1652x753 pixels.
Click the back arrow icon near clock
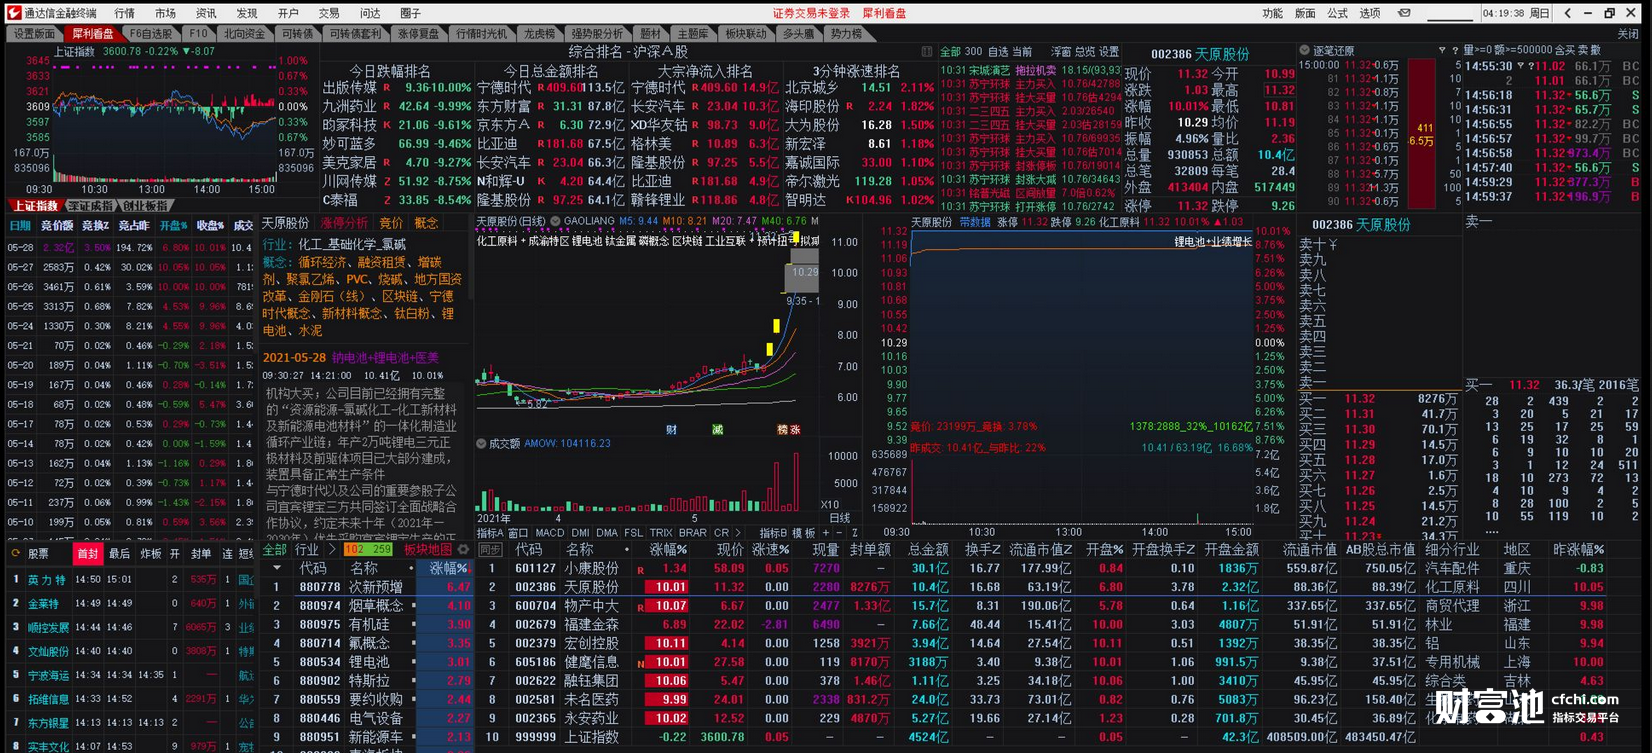[x=1567, y=13]
